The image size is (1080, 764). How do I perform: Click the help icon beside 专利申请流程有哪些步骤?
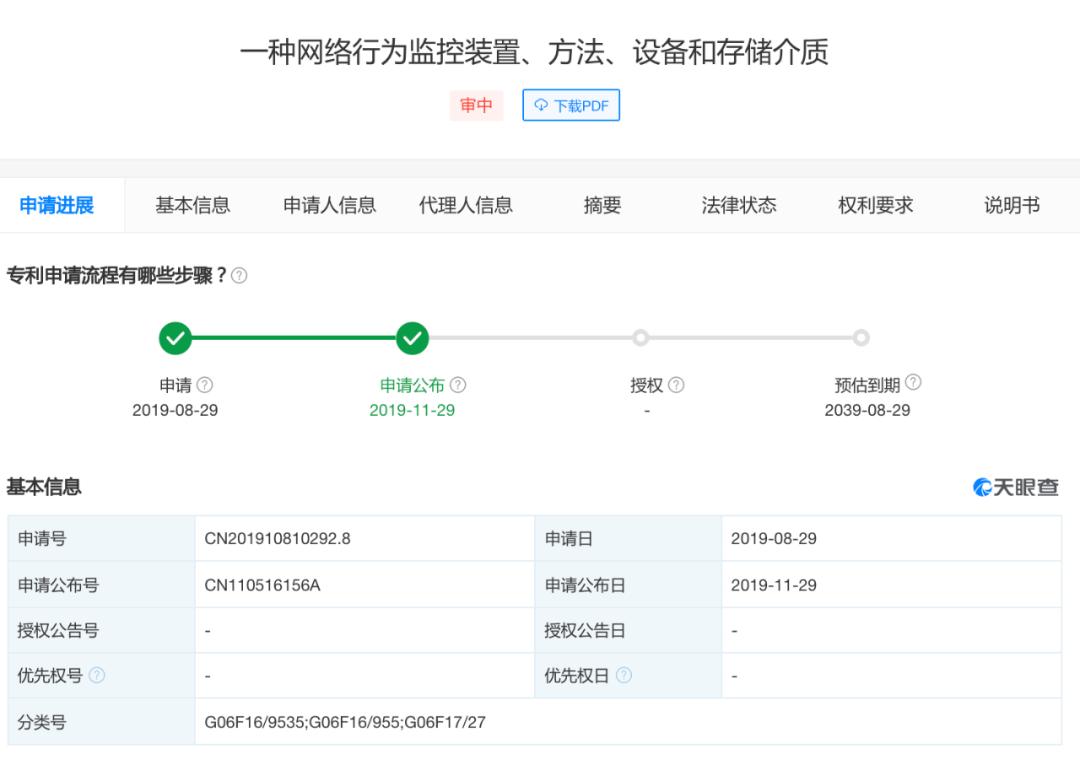(x=239, y=276)
